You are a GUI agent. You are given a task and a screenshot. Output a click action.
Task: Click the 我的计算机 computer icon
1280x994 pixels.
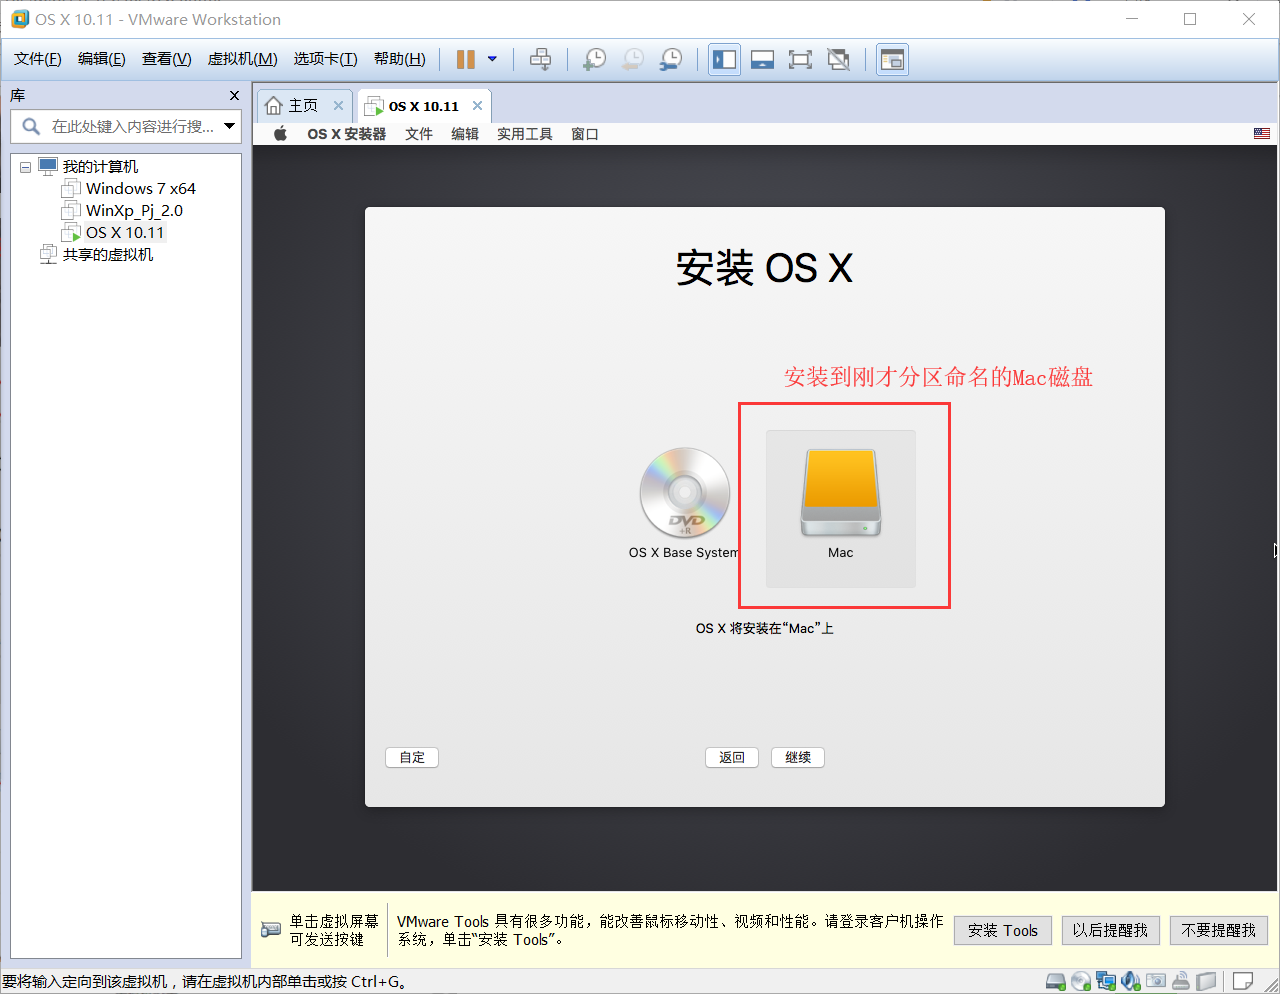tap(48, 166)
